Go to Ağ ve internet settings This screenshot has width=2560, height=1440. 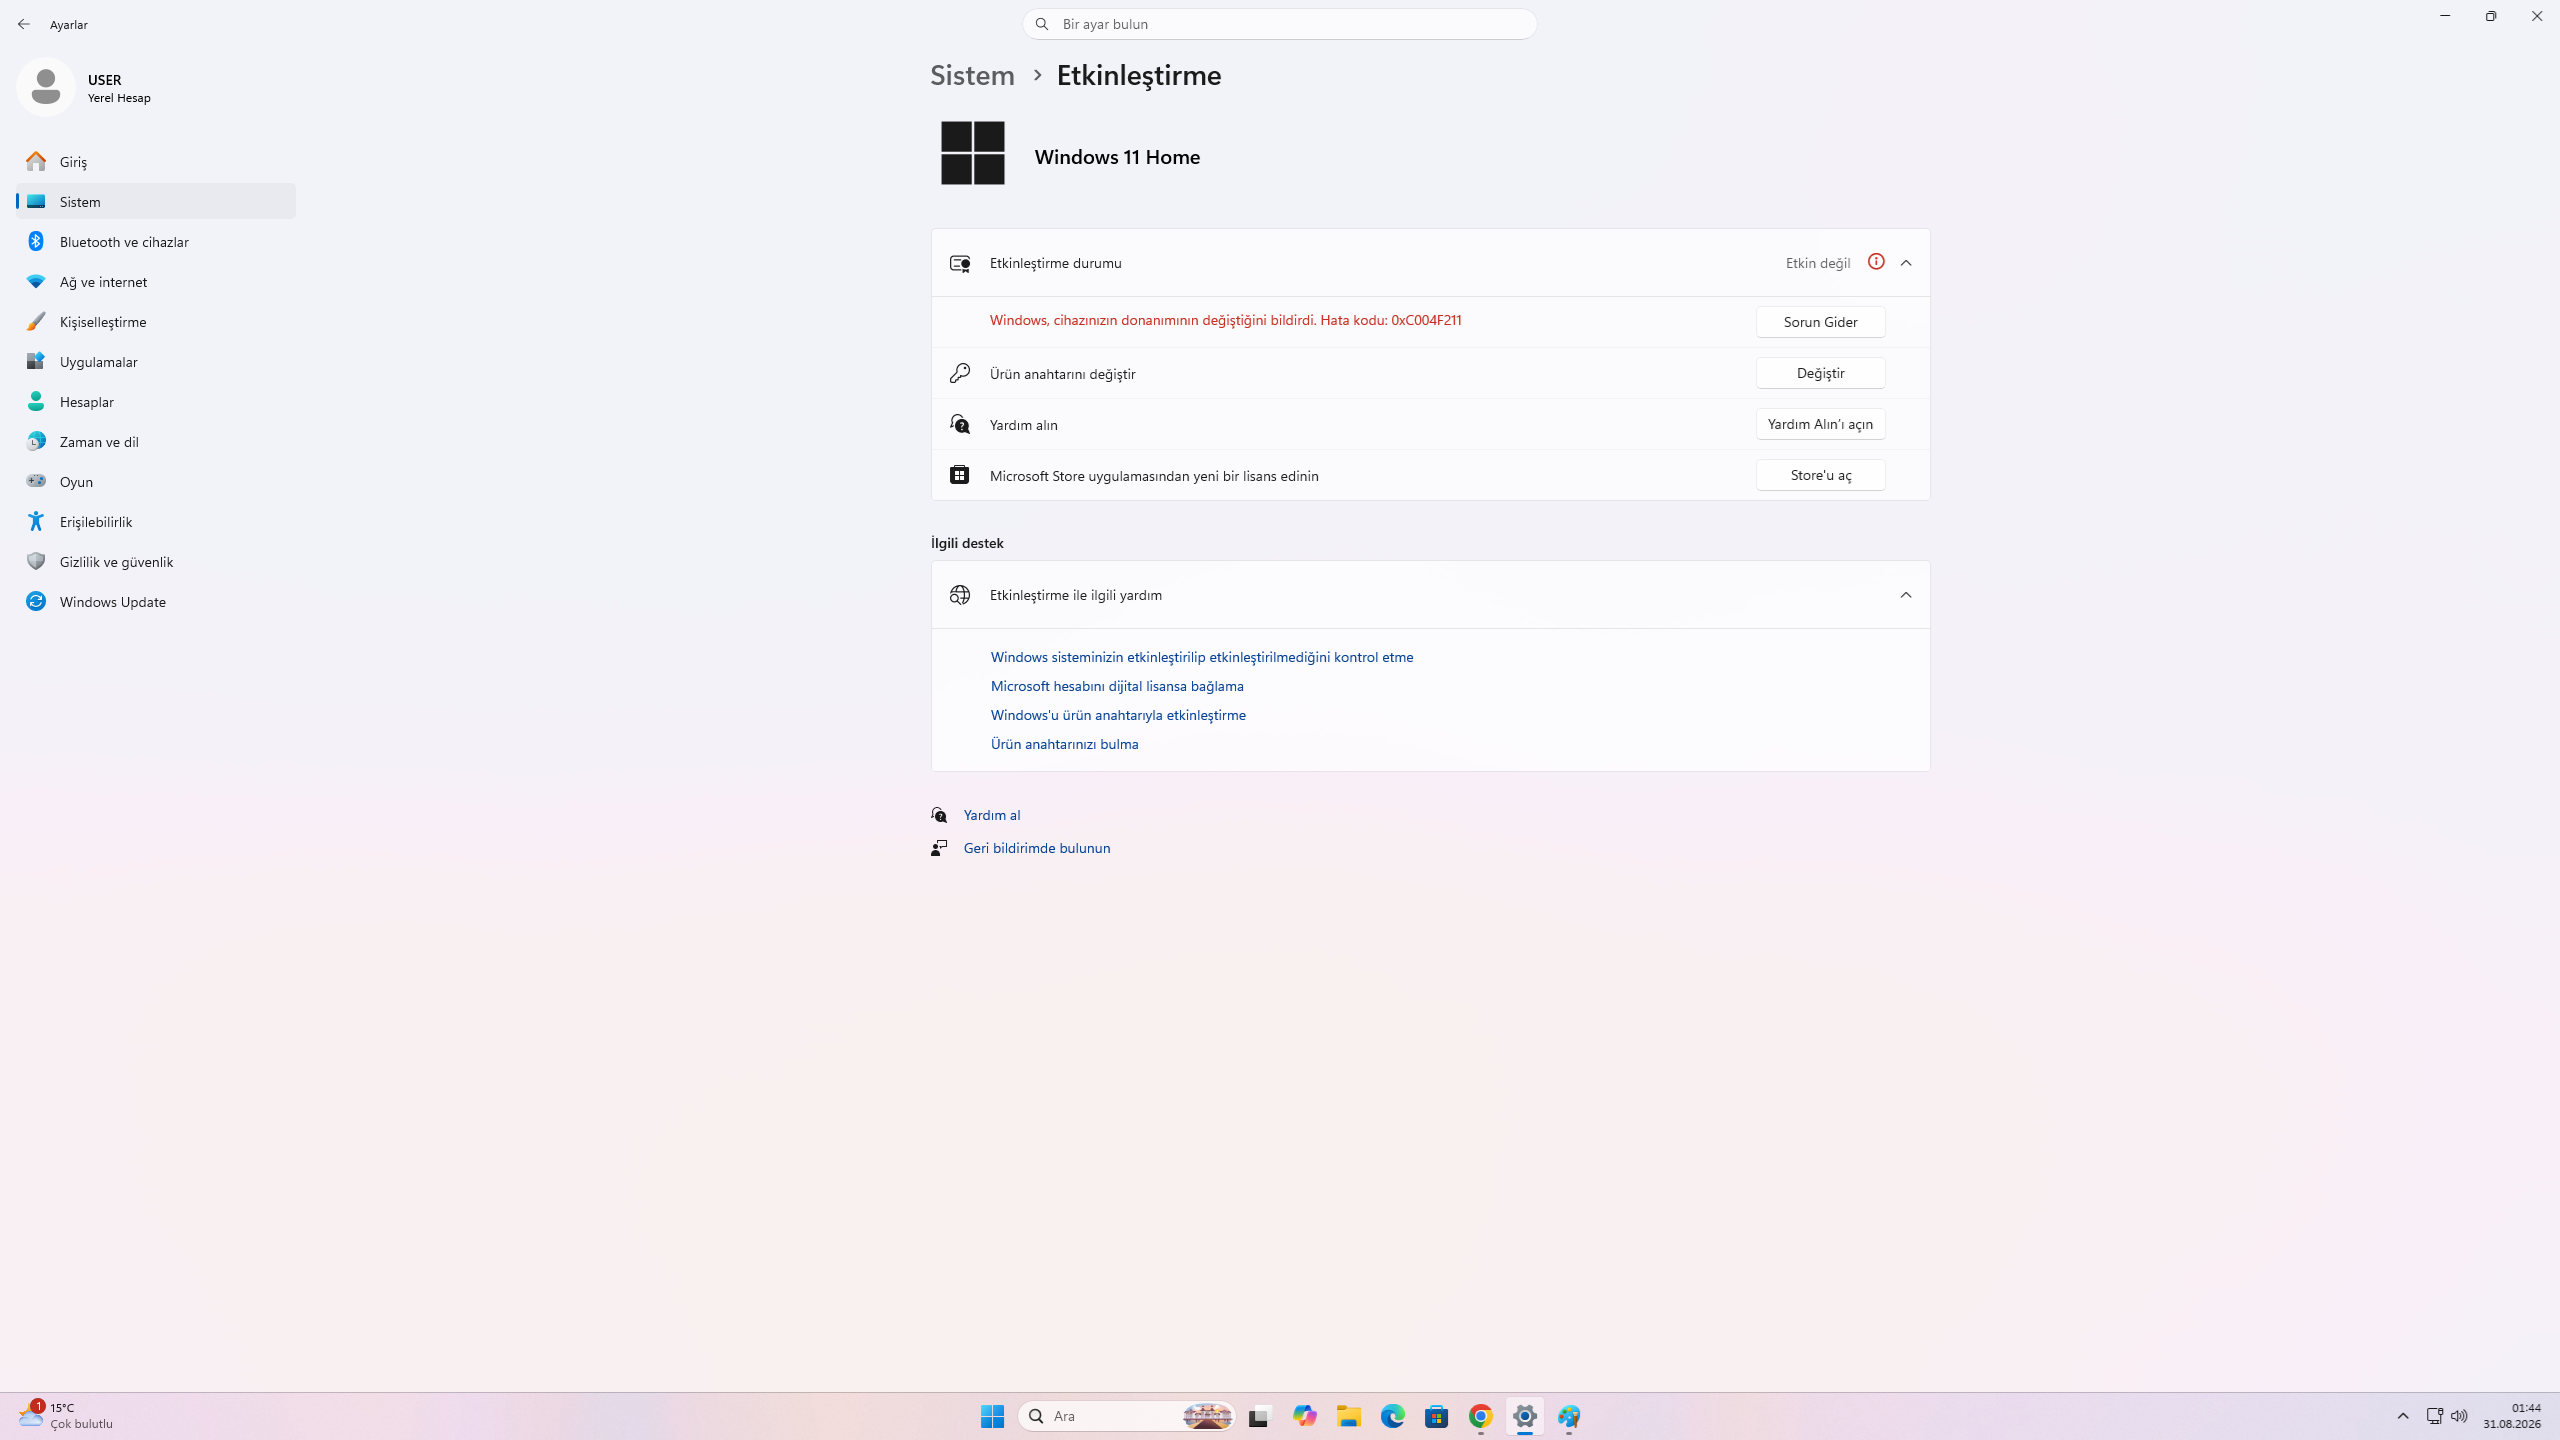(x=156, y=281)
